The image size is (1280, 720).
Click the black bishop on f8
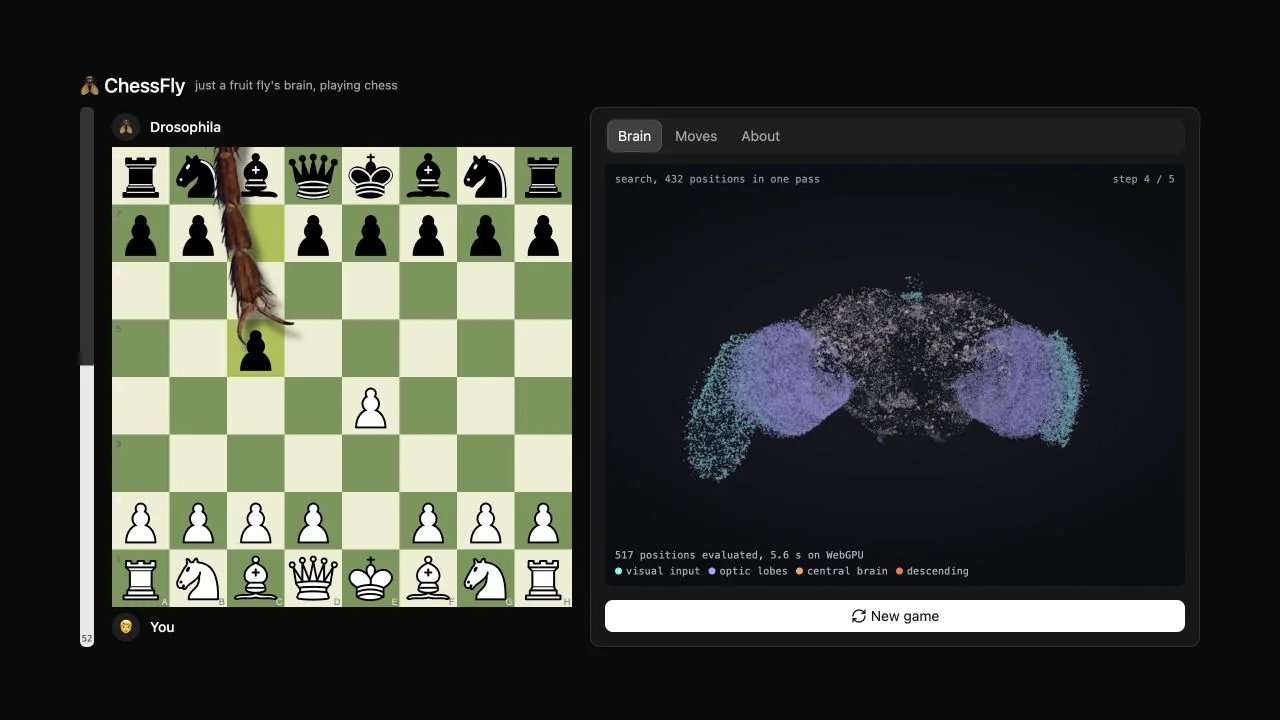[428, 176]
